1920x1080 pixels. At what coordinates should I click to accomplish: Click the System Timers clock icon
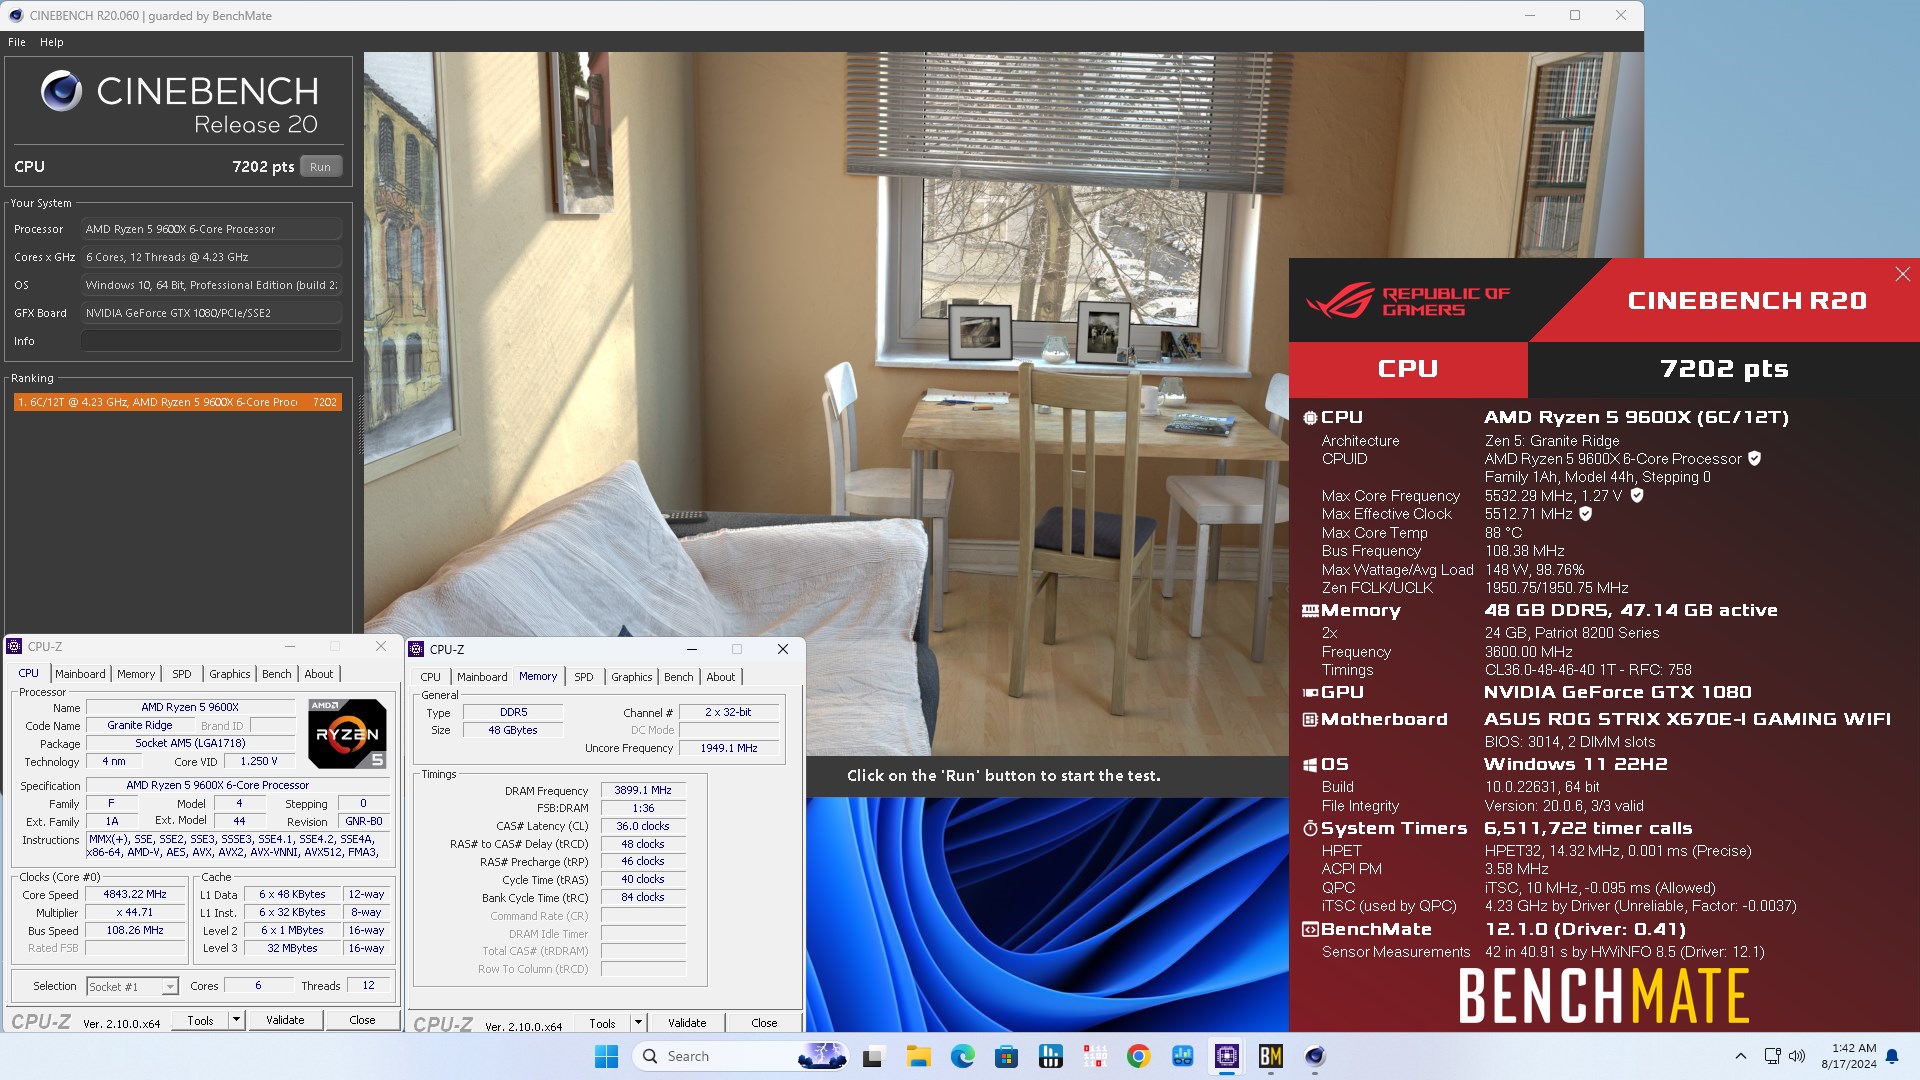tap(1310, 828)
